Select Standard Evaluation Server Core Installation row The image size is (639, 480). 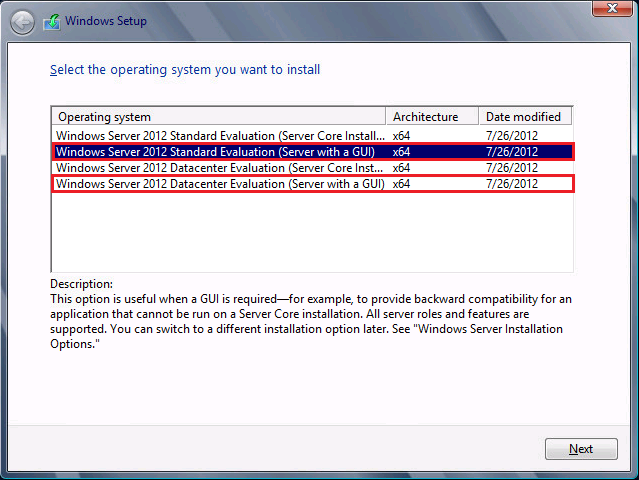point(220,135)
